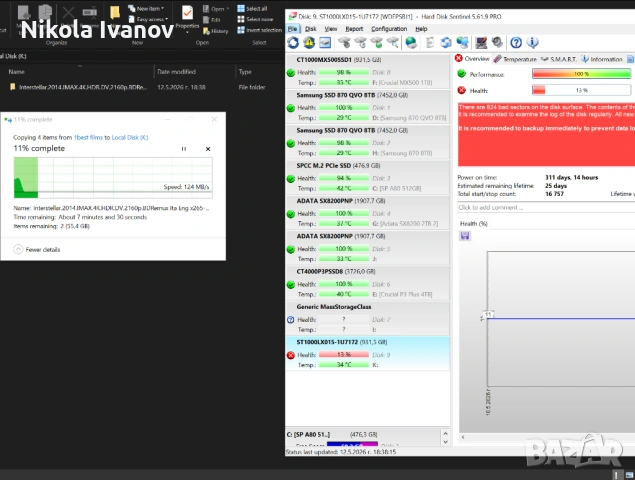635x480 pixels.
Task: Switch to the Temperature tab
Action: 516,59
